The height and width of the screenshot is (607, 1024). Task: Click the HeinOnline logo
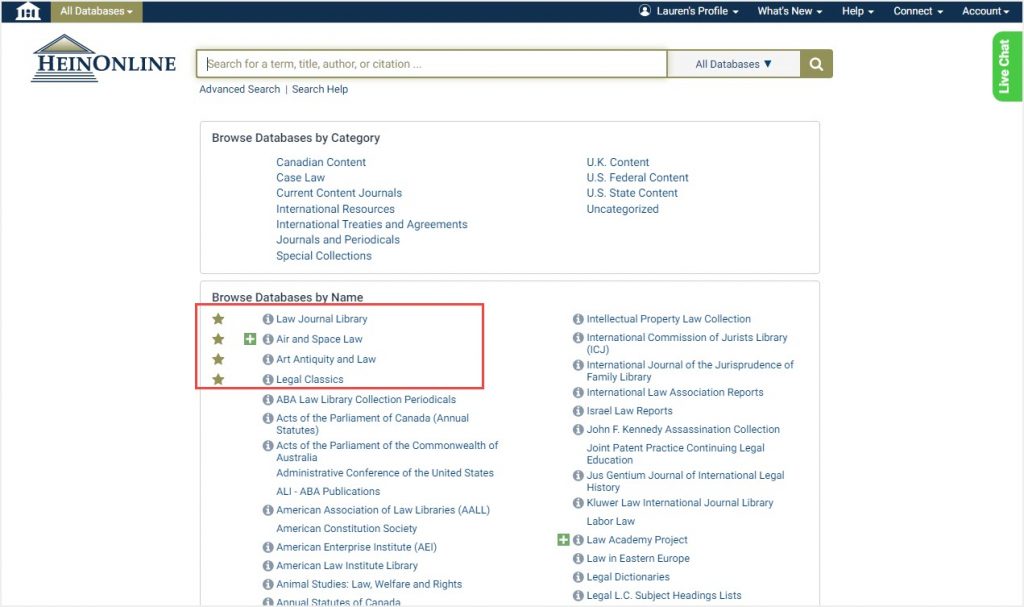(103, 59)
